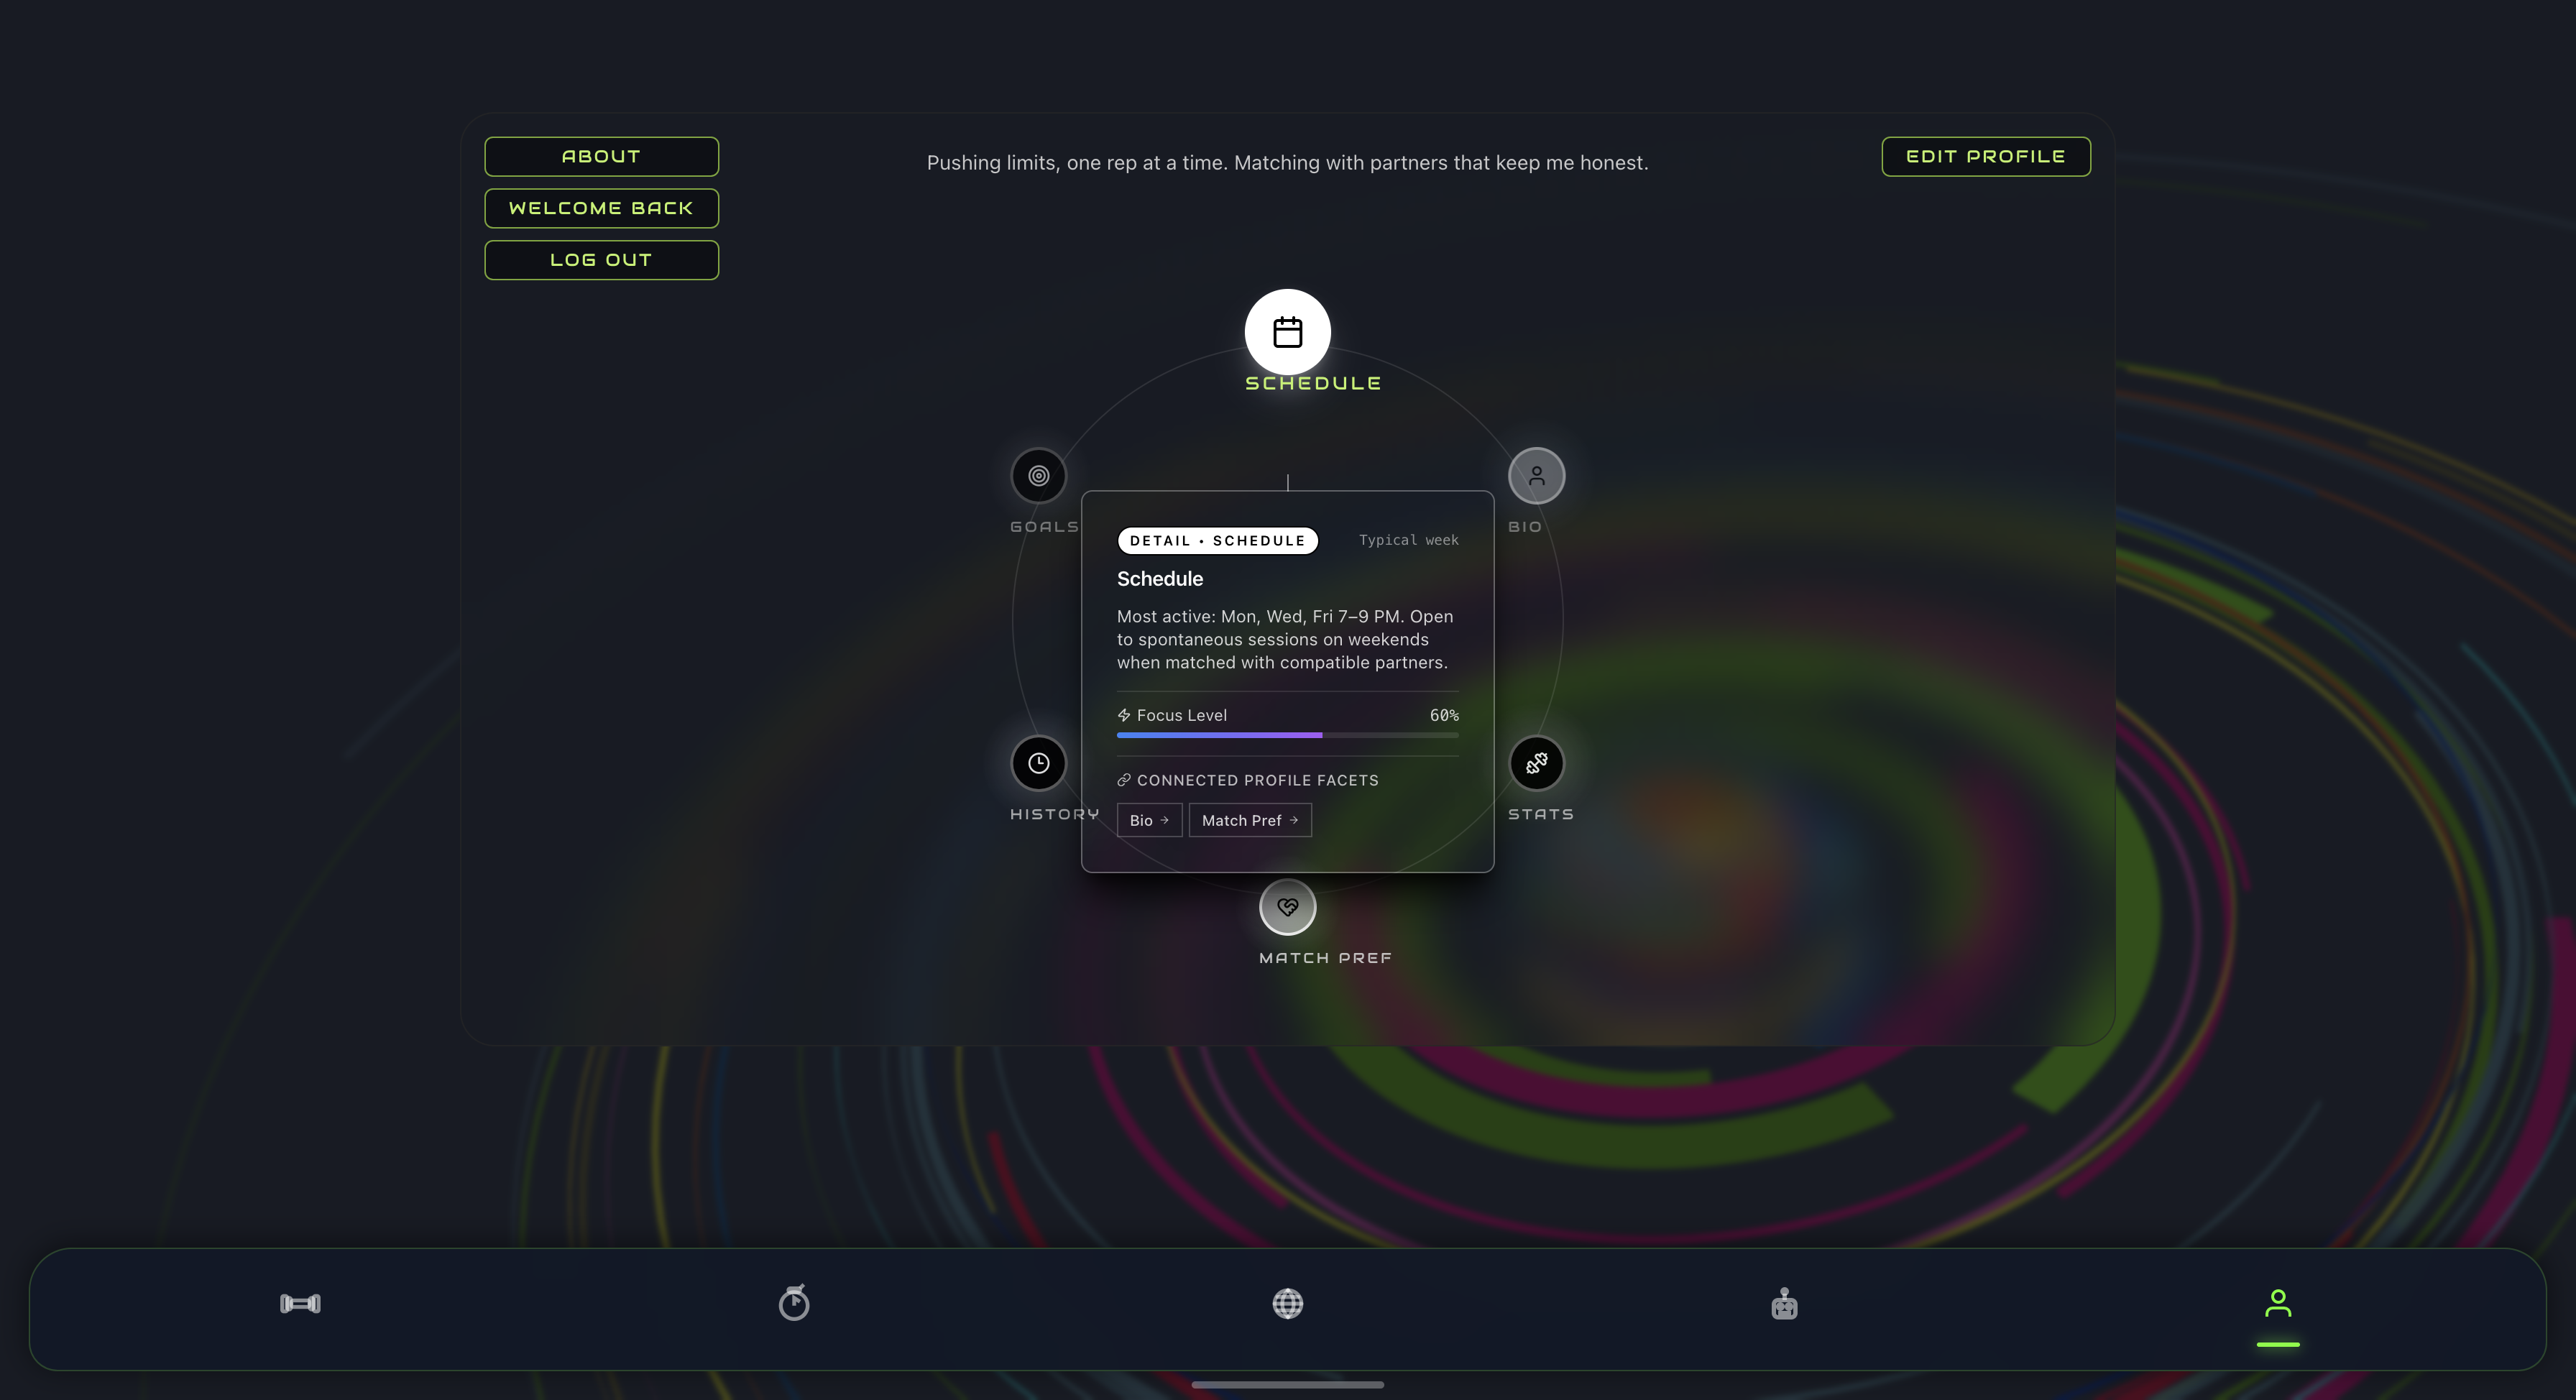Viewport: 2576px width, 1400px height.
Task: Follow the Match Pref facet chip
Action: point(1249,820)
